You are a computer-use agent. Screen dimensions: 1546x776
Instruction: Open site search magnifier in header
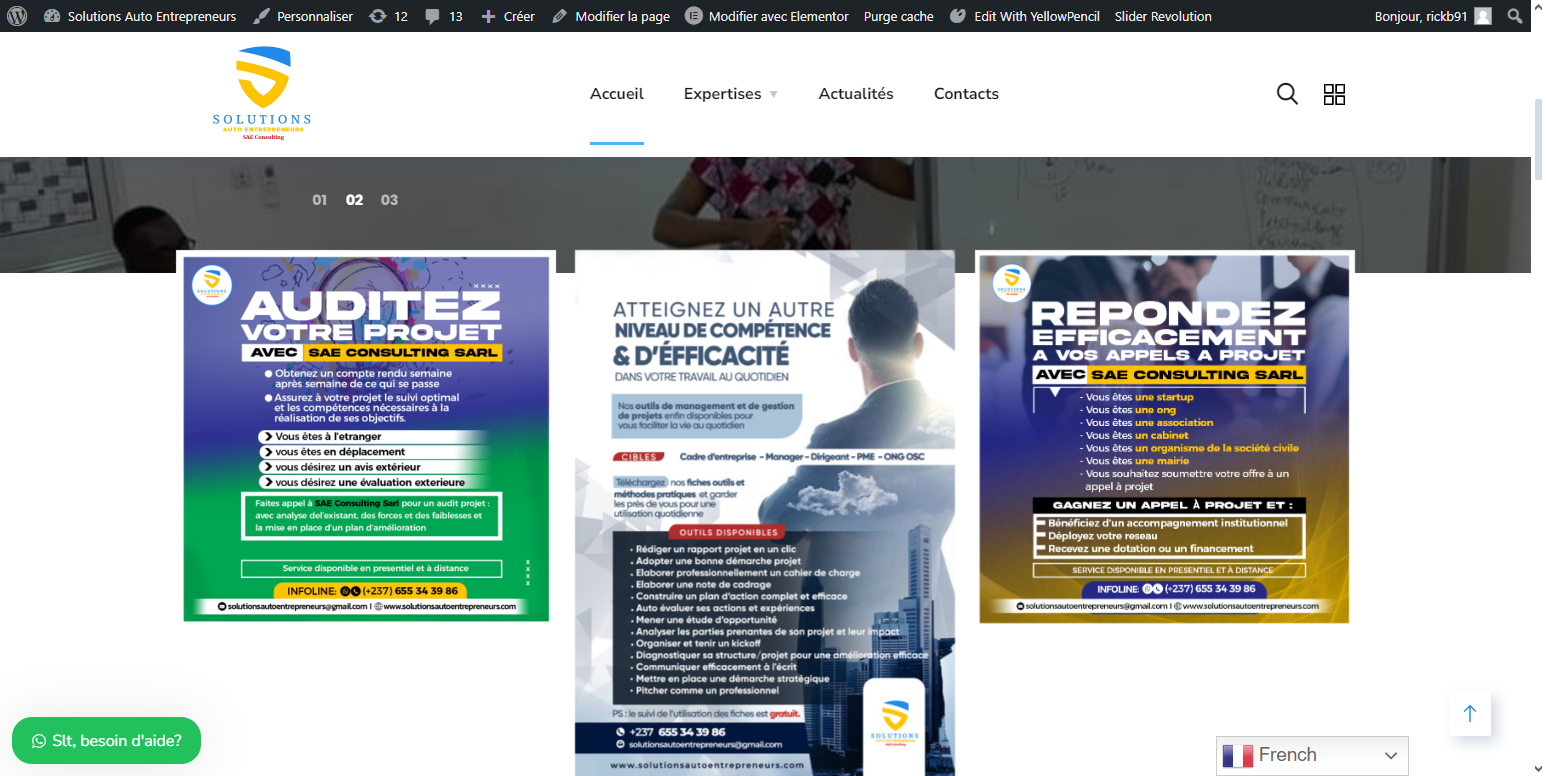point(1287,94)
